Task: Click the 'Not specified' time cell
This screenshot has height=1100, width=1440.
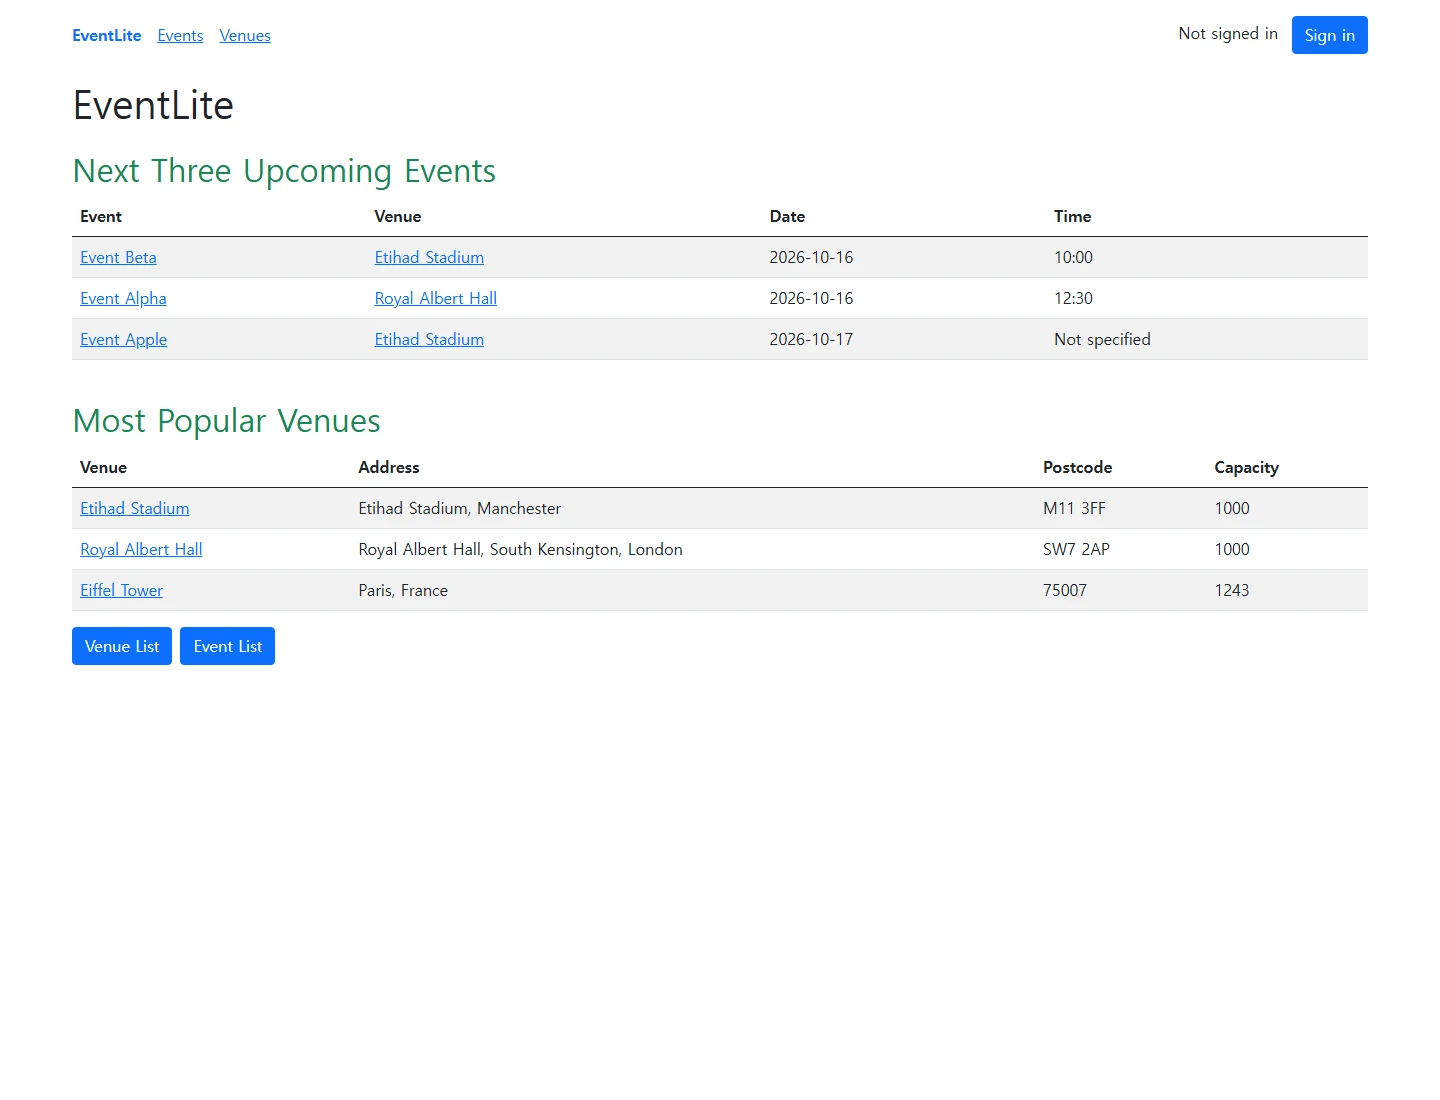Action: pyautogui.click(x=1102, y=339)
